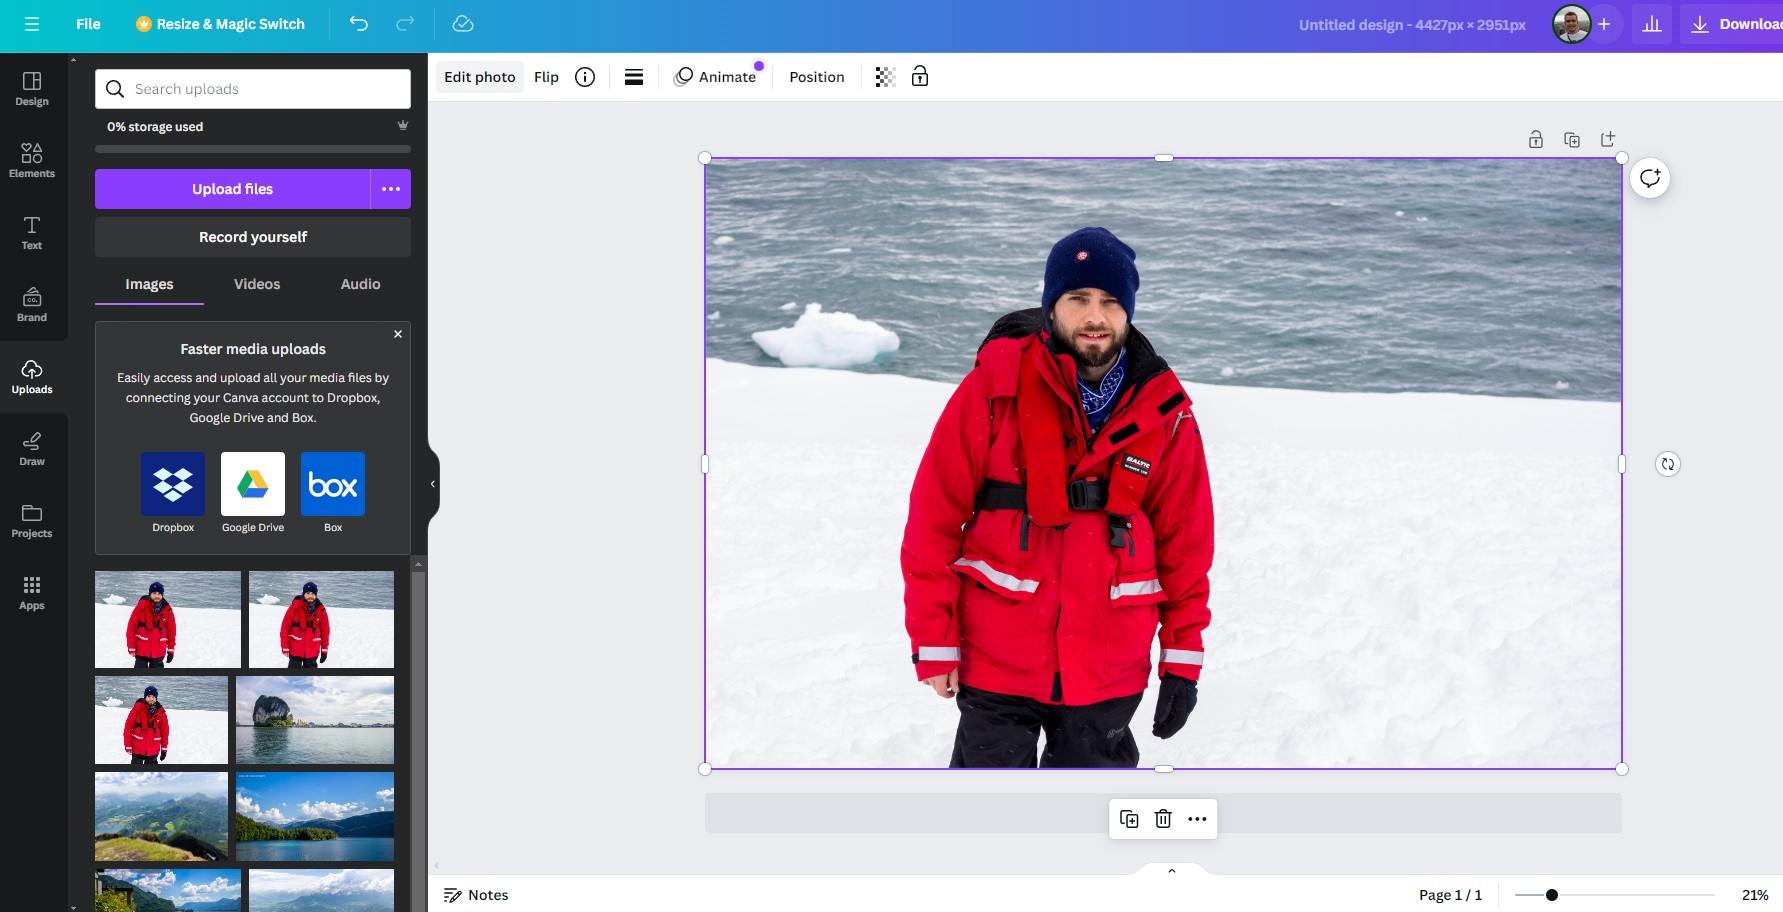This screenshot has width=1783, height=912.
Task: Open the 21% zoom level menu
Action: point(1755,895)
